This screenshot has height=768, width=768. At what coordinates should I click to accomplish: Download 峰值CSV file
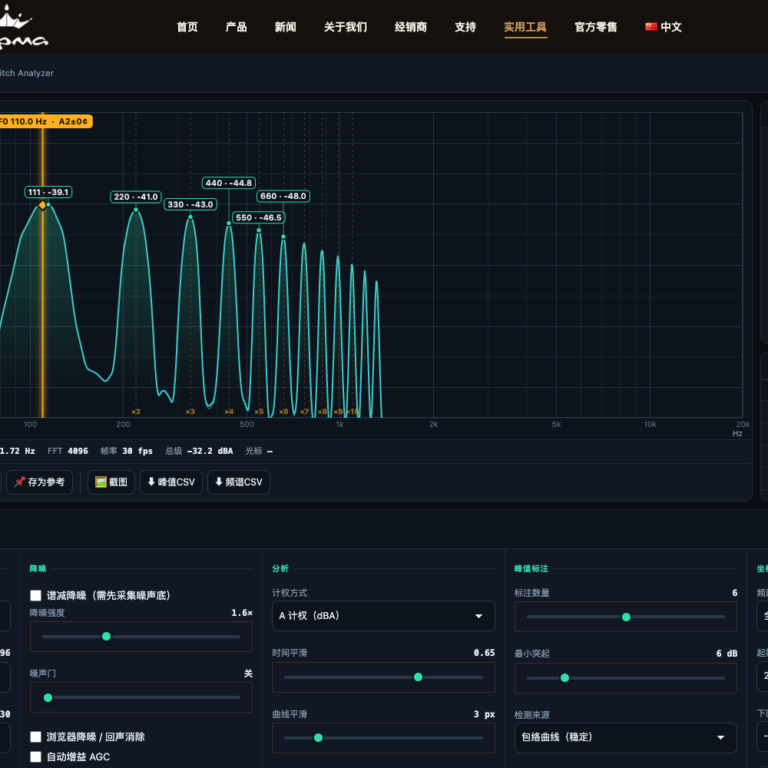[171, 482]
